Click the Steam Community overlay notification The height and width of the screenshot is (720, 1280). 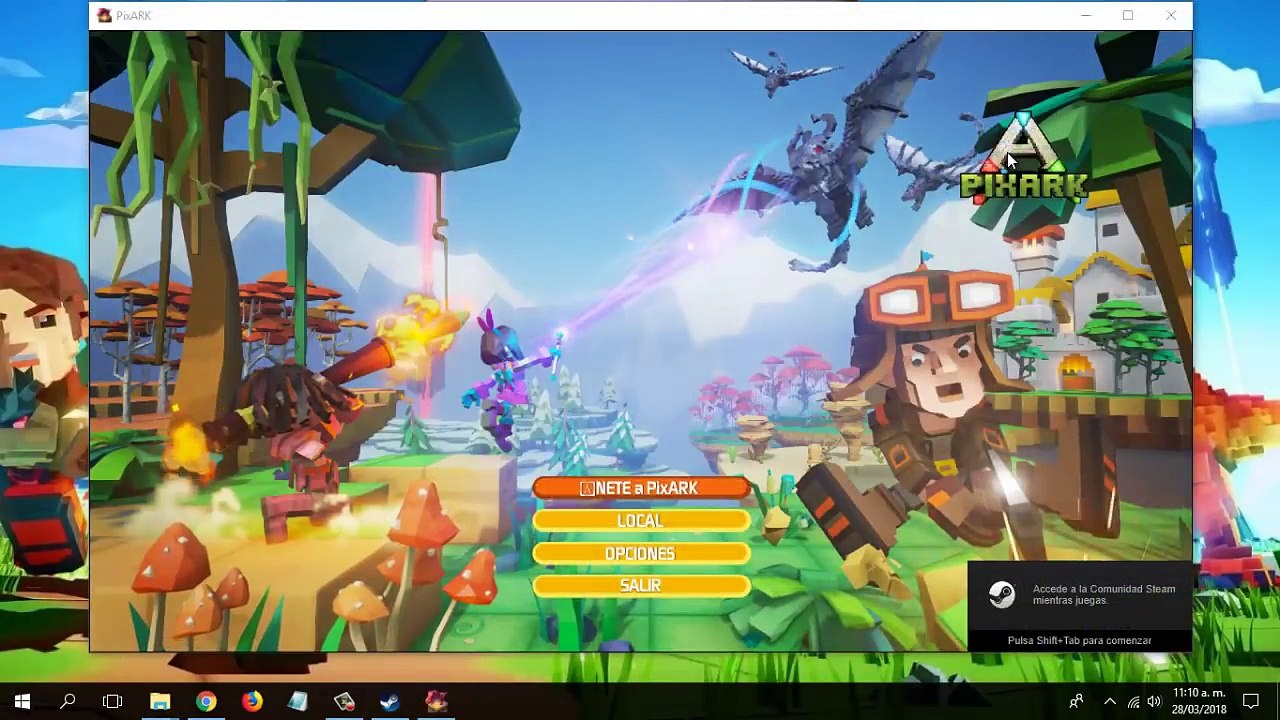pos(1079,606)
